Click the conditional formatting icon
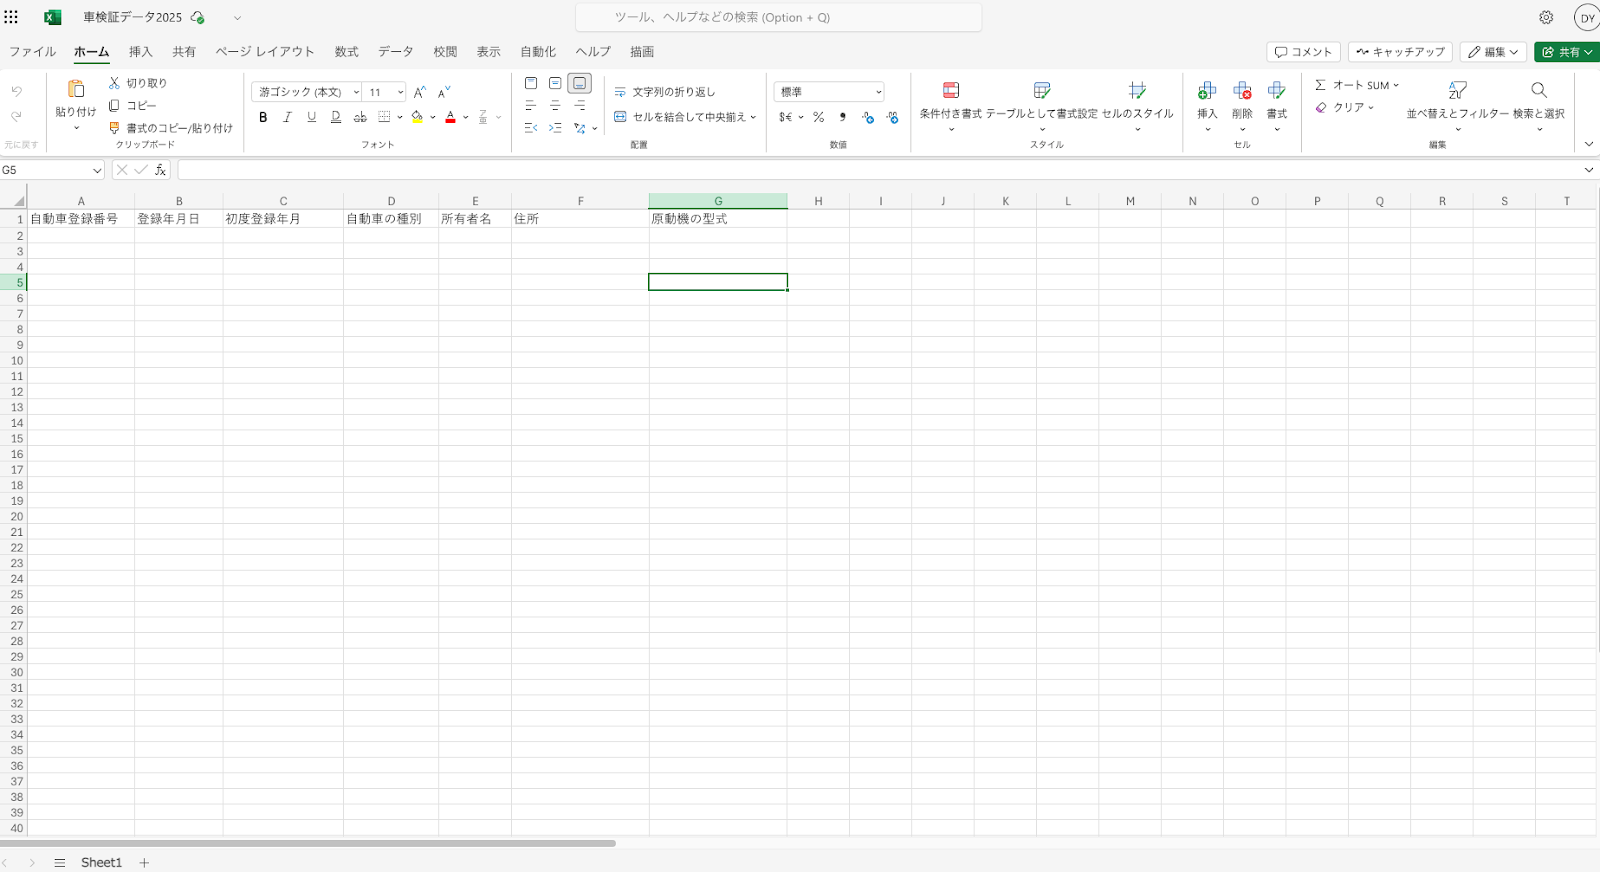Image resolution: width=1600 pixels, height=872 pixels. click(950, 91)
